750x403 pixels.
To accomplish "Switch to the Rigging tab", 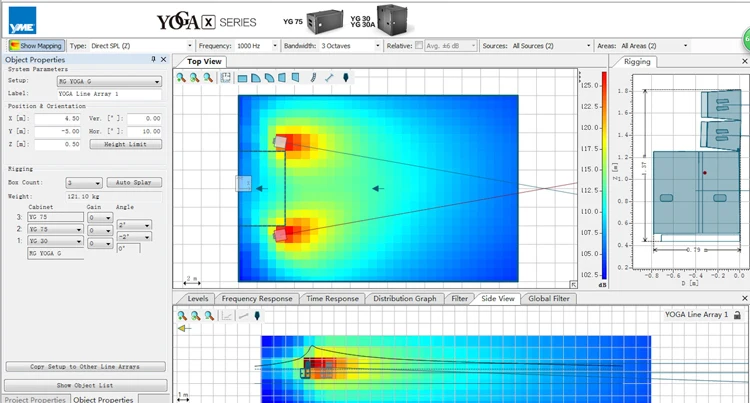I will pyautogui.click(x=637, y=62).
